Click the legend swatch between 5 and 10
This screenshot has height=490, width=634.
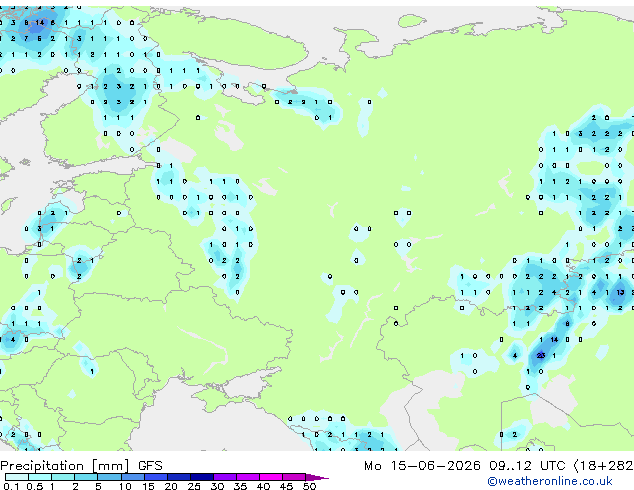[x=109, y=477]
